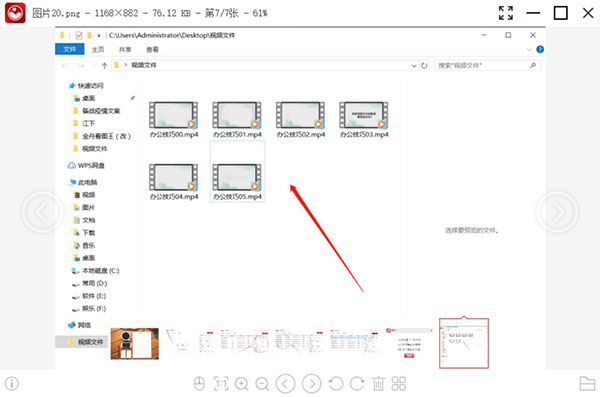This screenshot has height=397, width=600.
Task: Toggle the mouse wheel mode icon
Action: [199, 383]
